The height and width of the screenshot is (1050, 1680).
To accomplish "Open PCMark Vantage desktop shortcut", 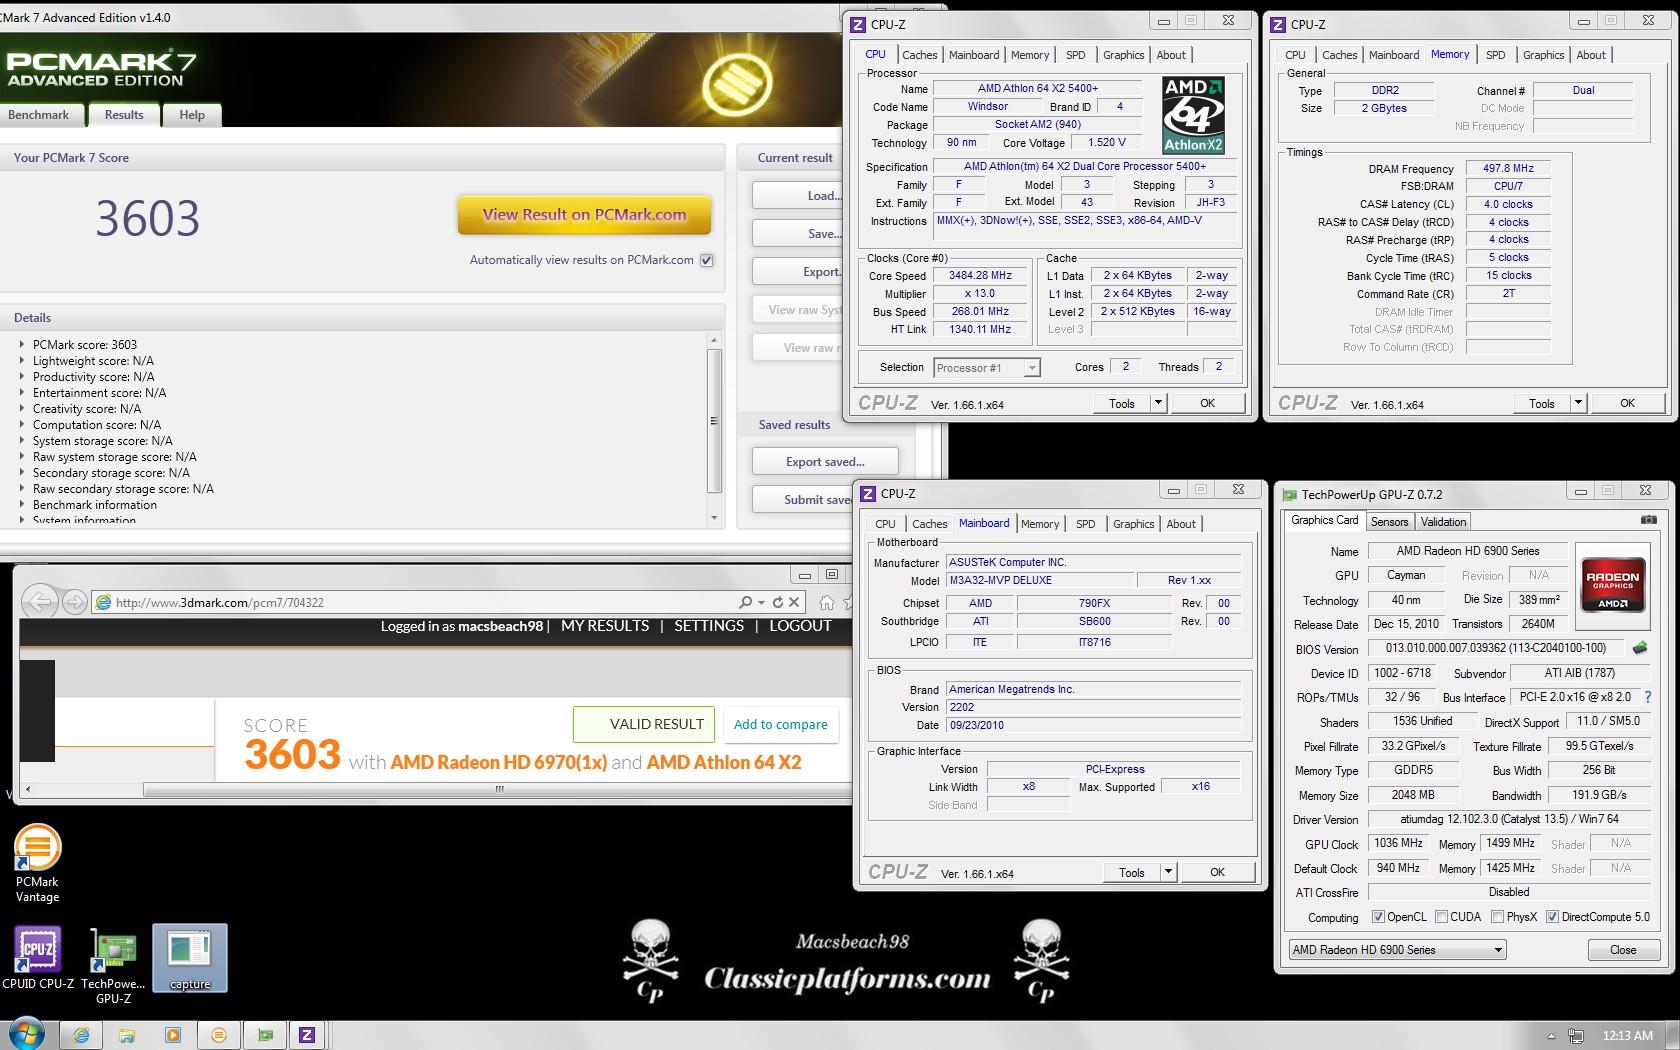I will point(37,863).
